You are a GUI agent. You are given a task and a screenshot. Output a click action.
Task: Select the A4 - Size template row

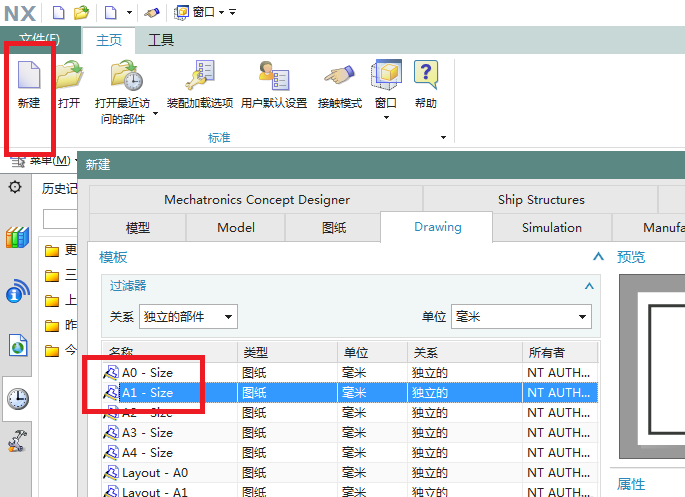[x=350, y=453]
